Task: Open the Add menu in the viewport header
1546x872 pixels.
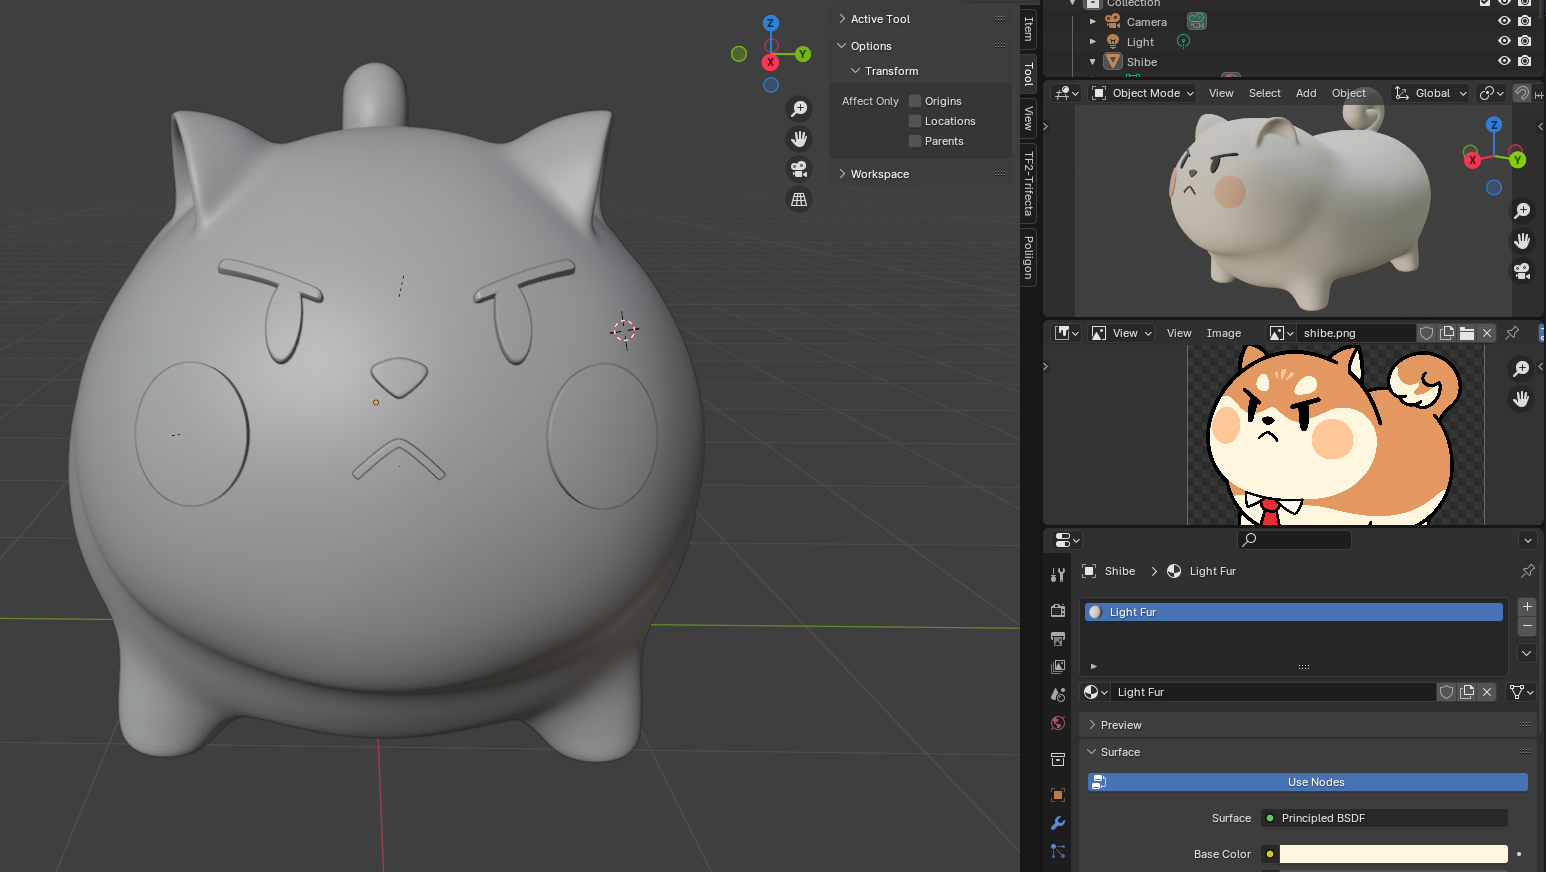Action: point(1306,93)
